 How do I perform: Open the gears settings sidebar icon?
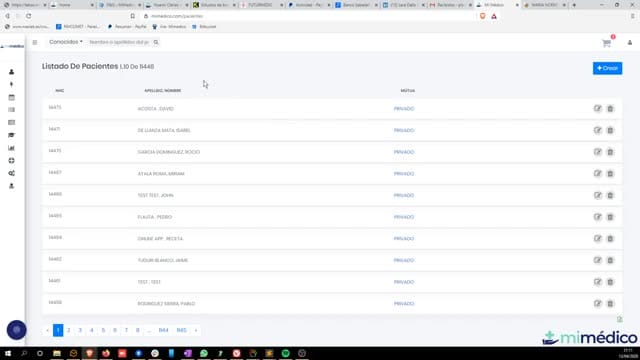pos(11,173)
